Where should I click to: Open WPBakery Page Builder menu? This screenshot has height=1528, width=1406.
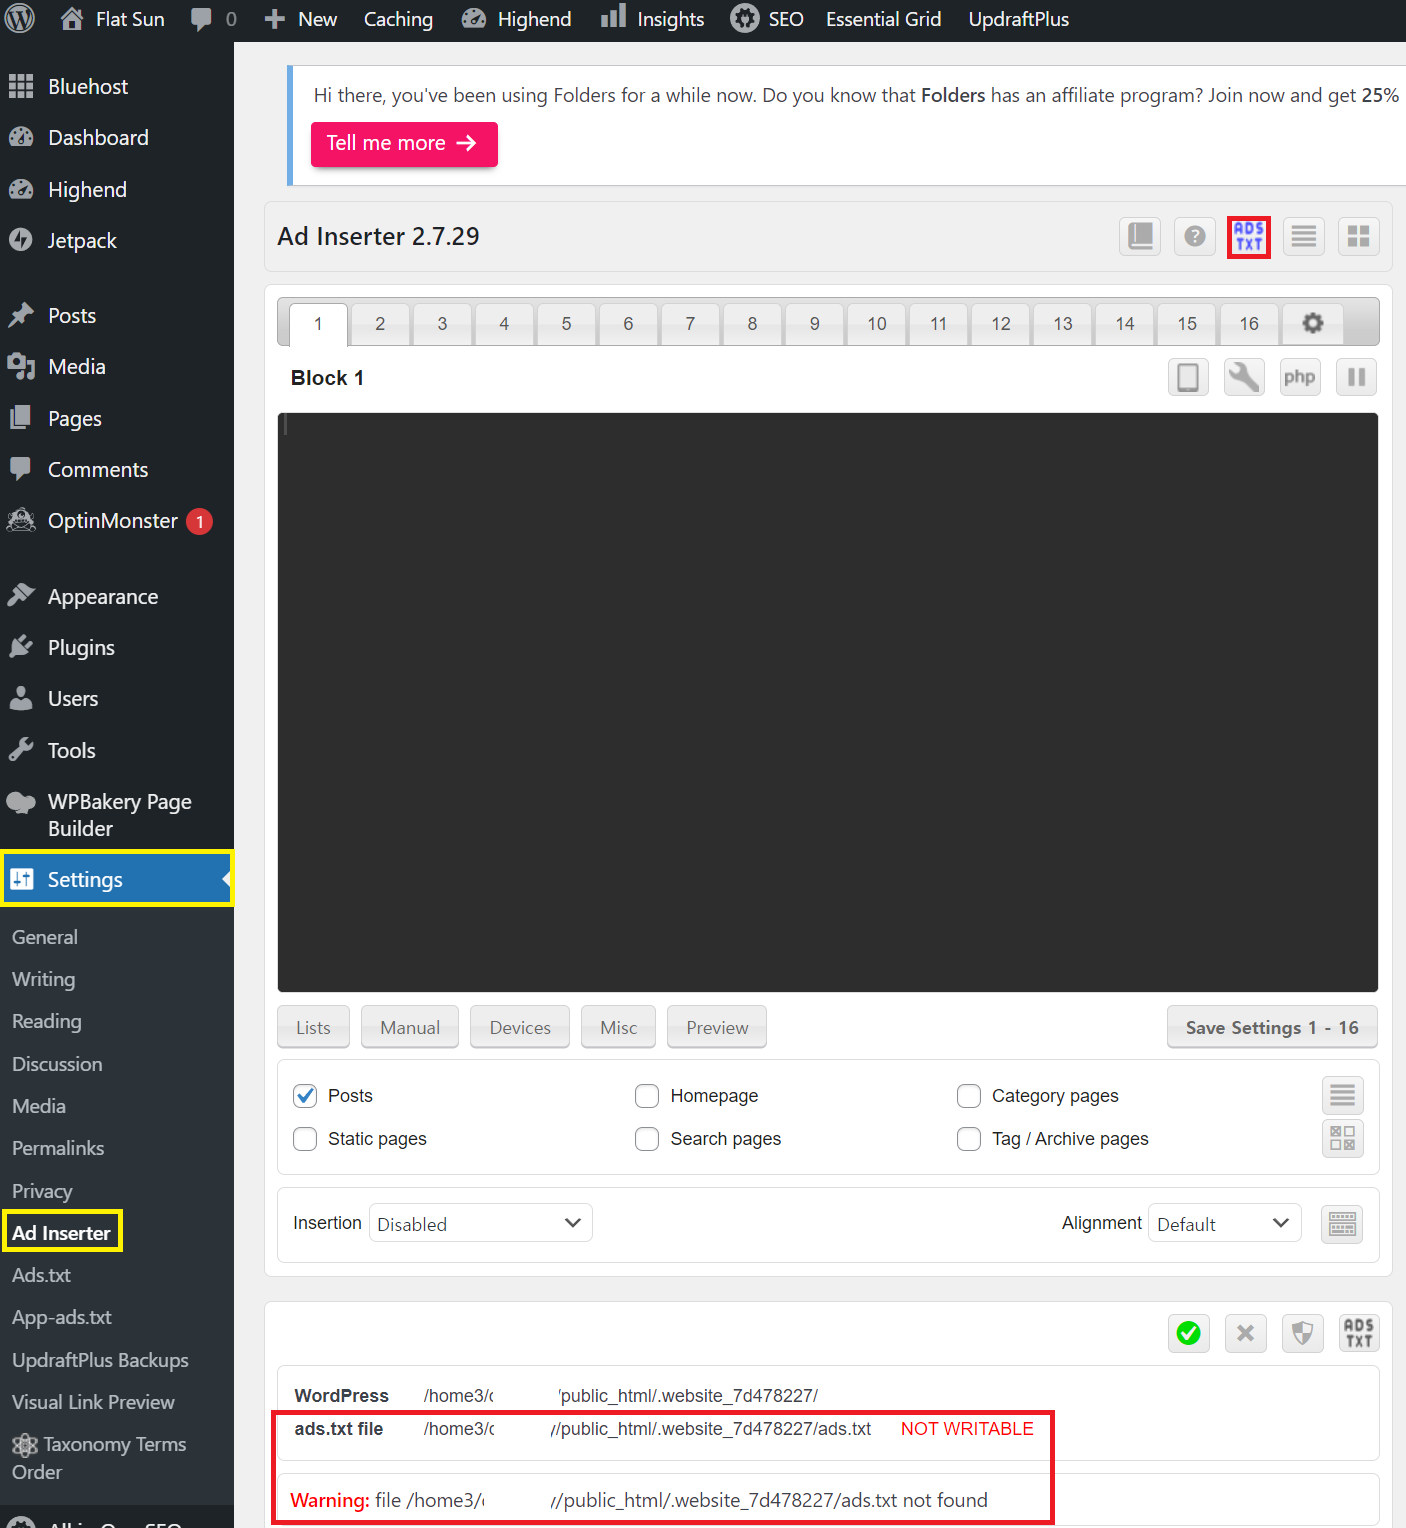(117, 815)
